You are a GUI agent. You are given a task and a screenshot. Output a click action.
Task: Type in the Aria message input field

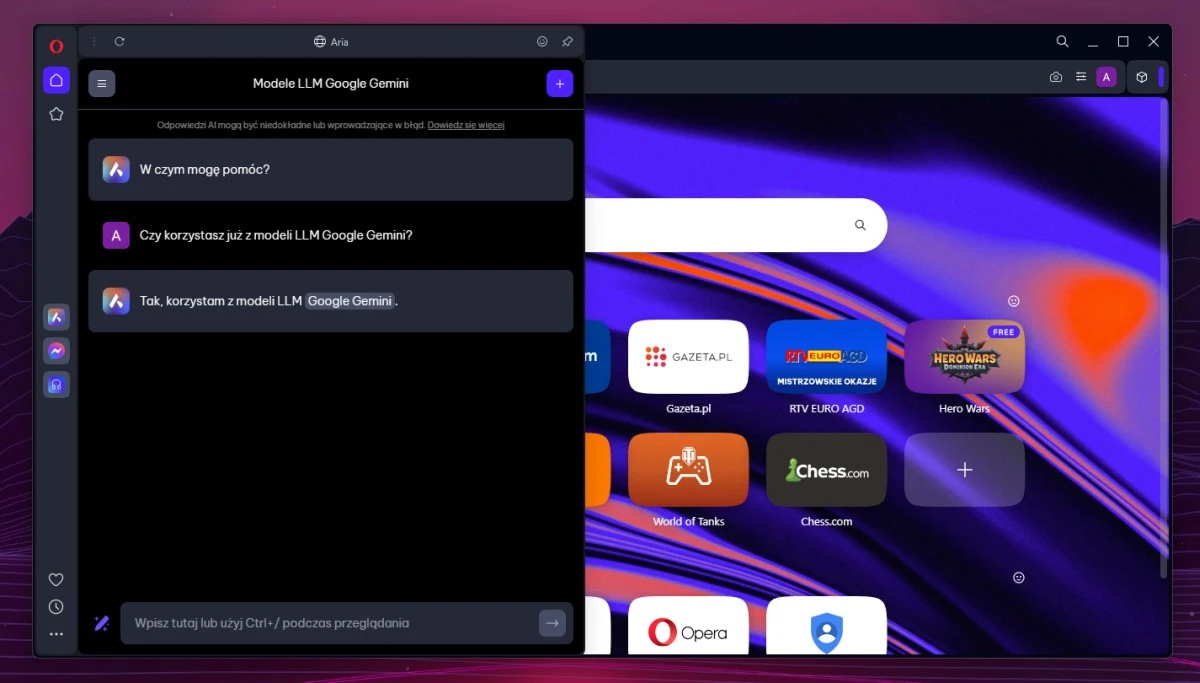coord(330,623)
